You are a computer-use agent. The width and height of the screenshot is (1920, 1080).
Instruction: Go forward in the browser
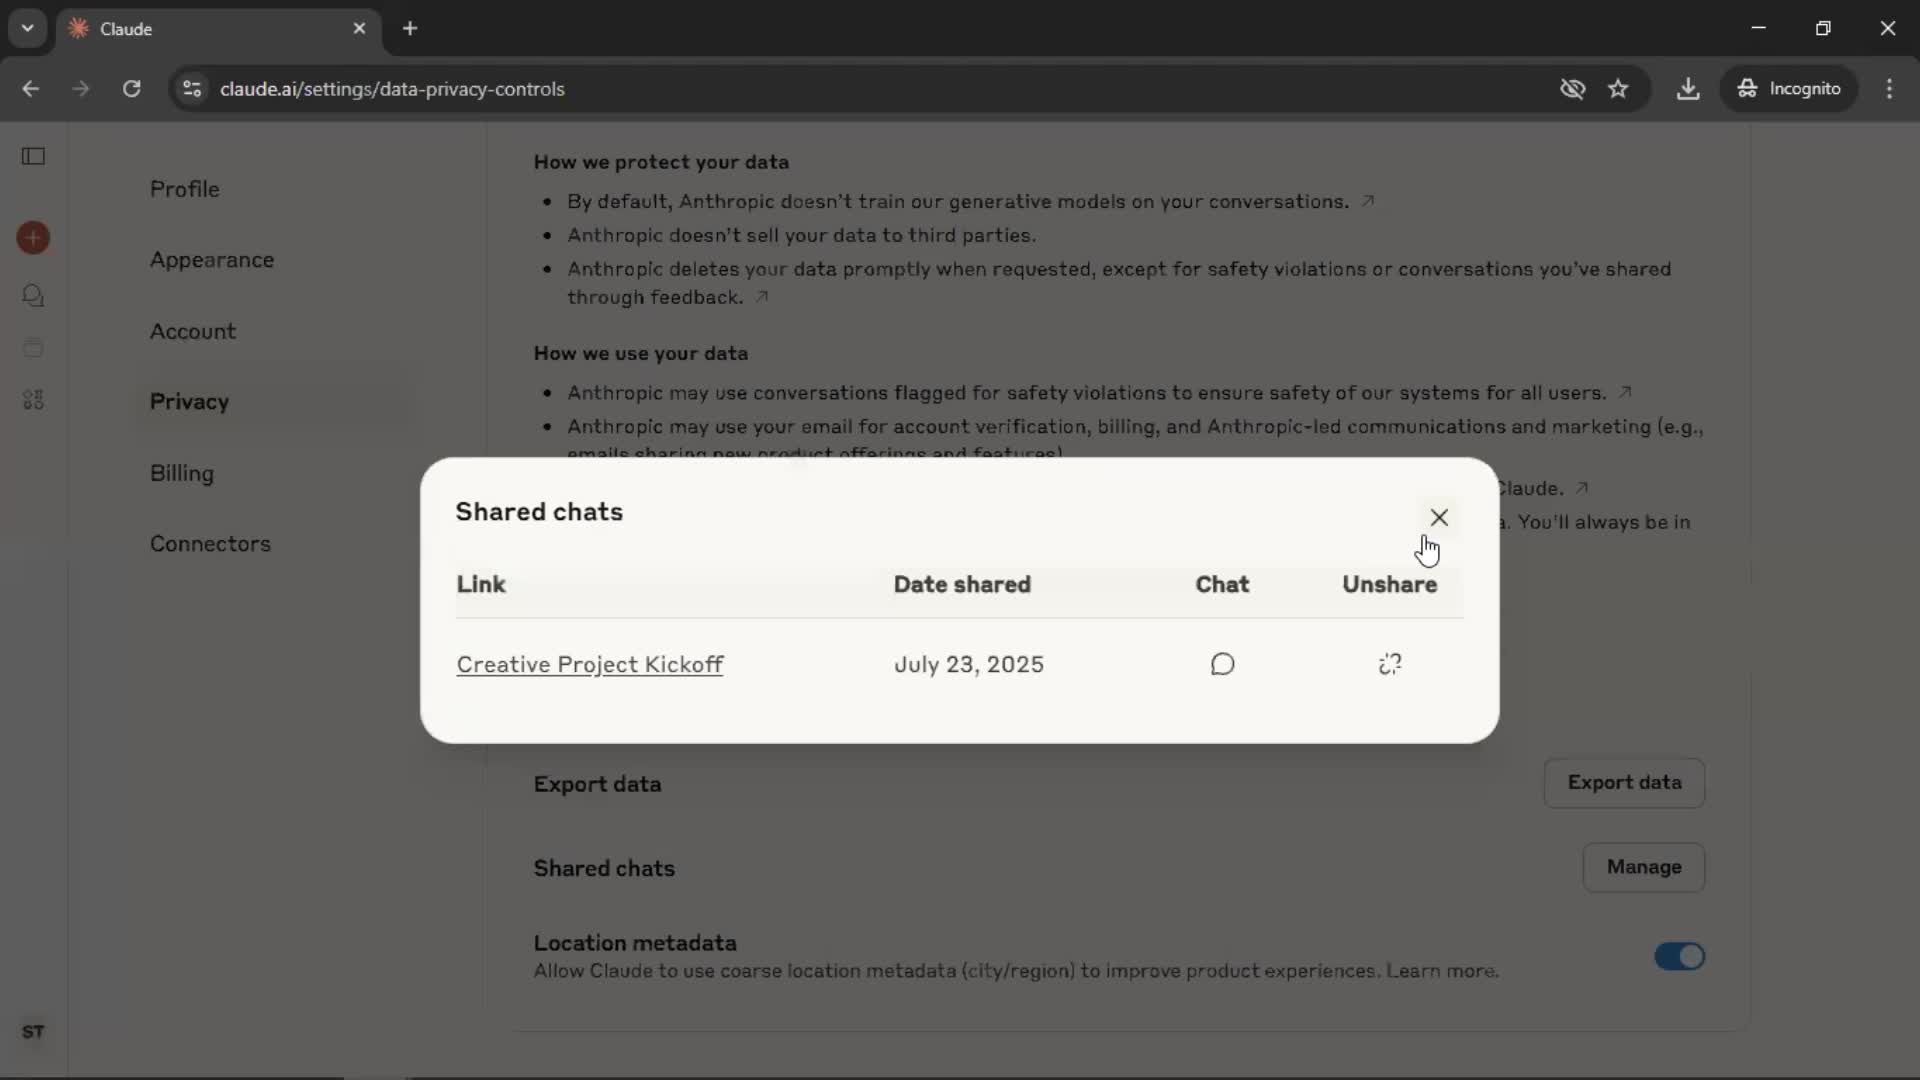pos(81,89)
